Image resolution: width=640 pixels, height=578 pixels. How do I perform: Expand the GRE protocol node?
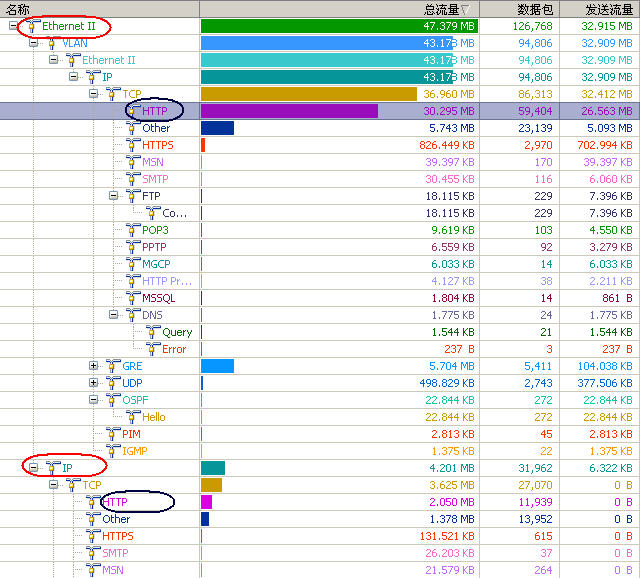pyautogui.click(x=94, y=366)
